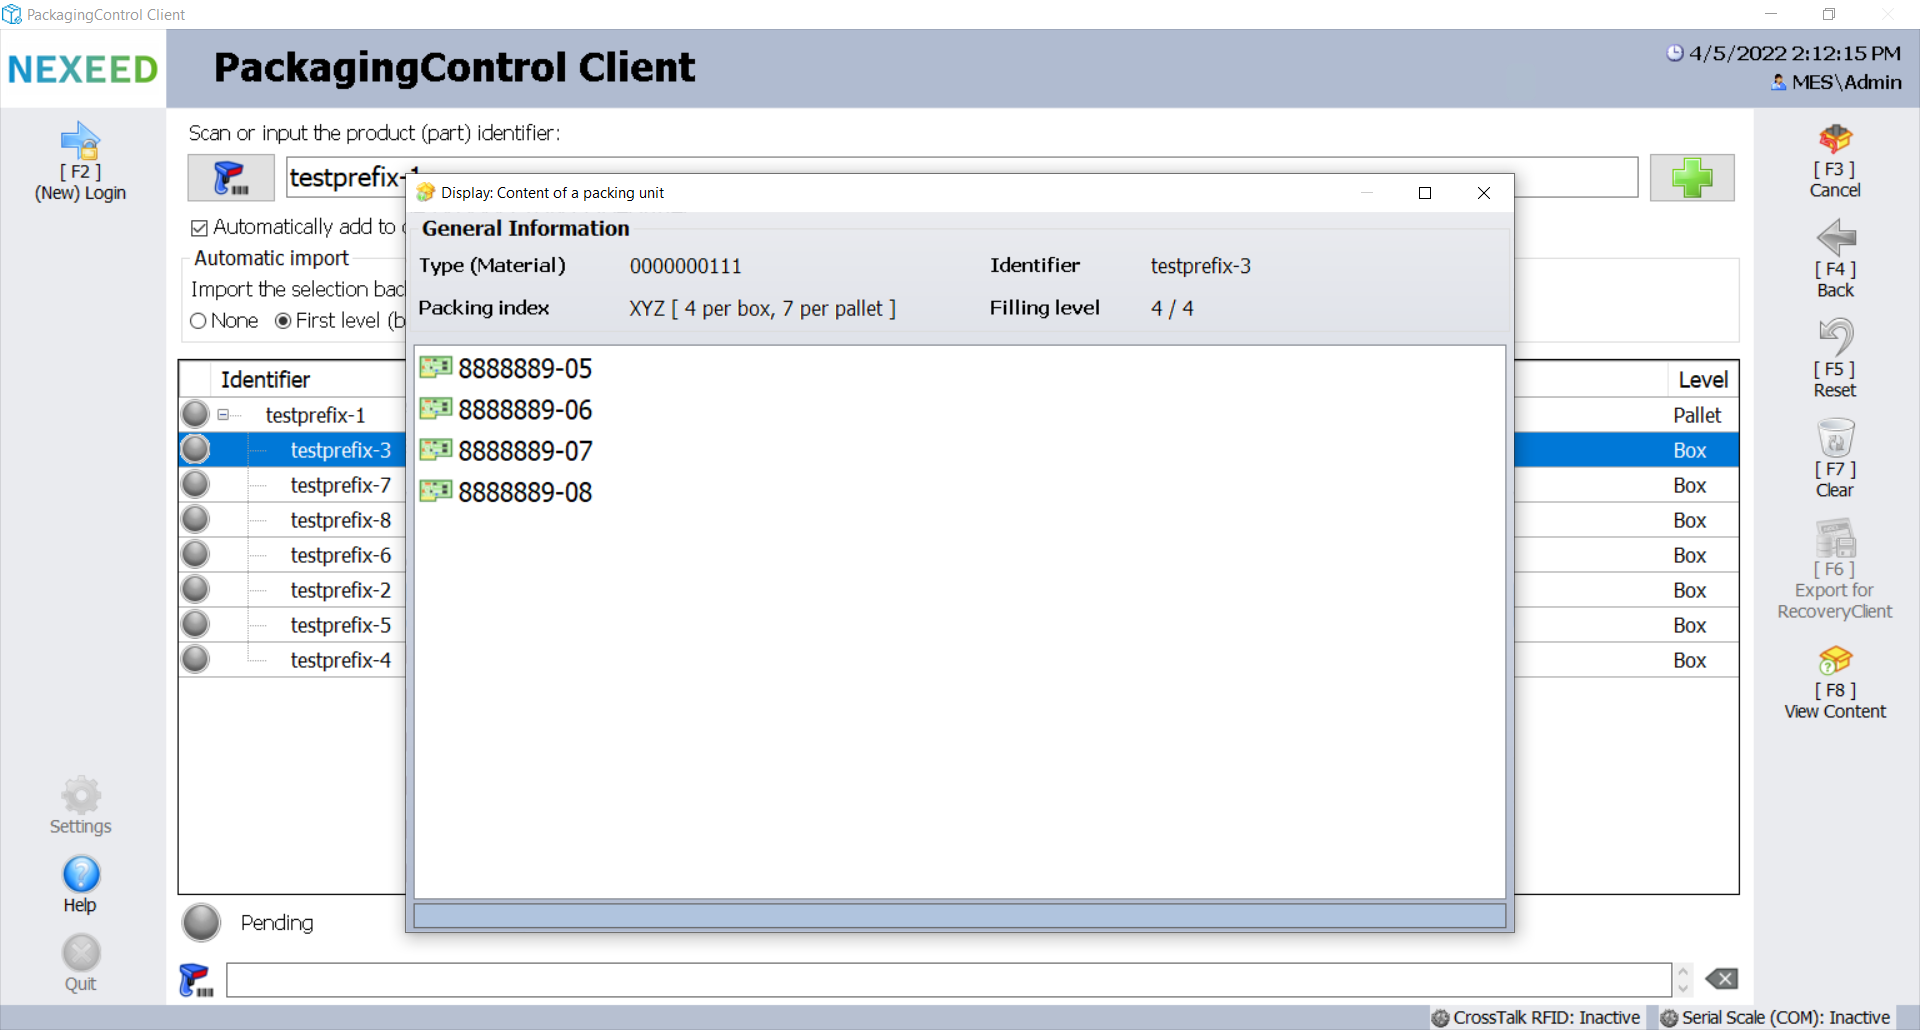Click the F7 Clear trash icon
Viewport: 1920px width, 1030px height.
click(x=1835, y=438)
